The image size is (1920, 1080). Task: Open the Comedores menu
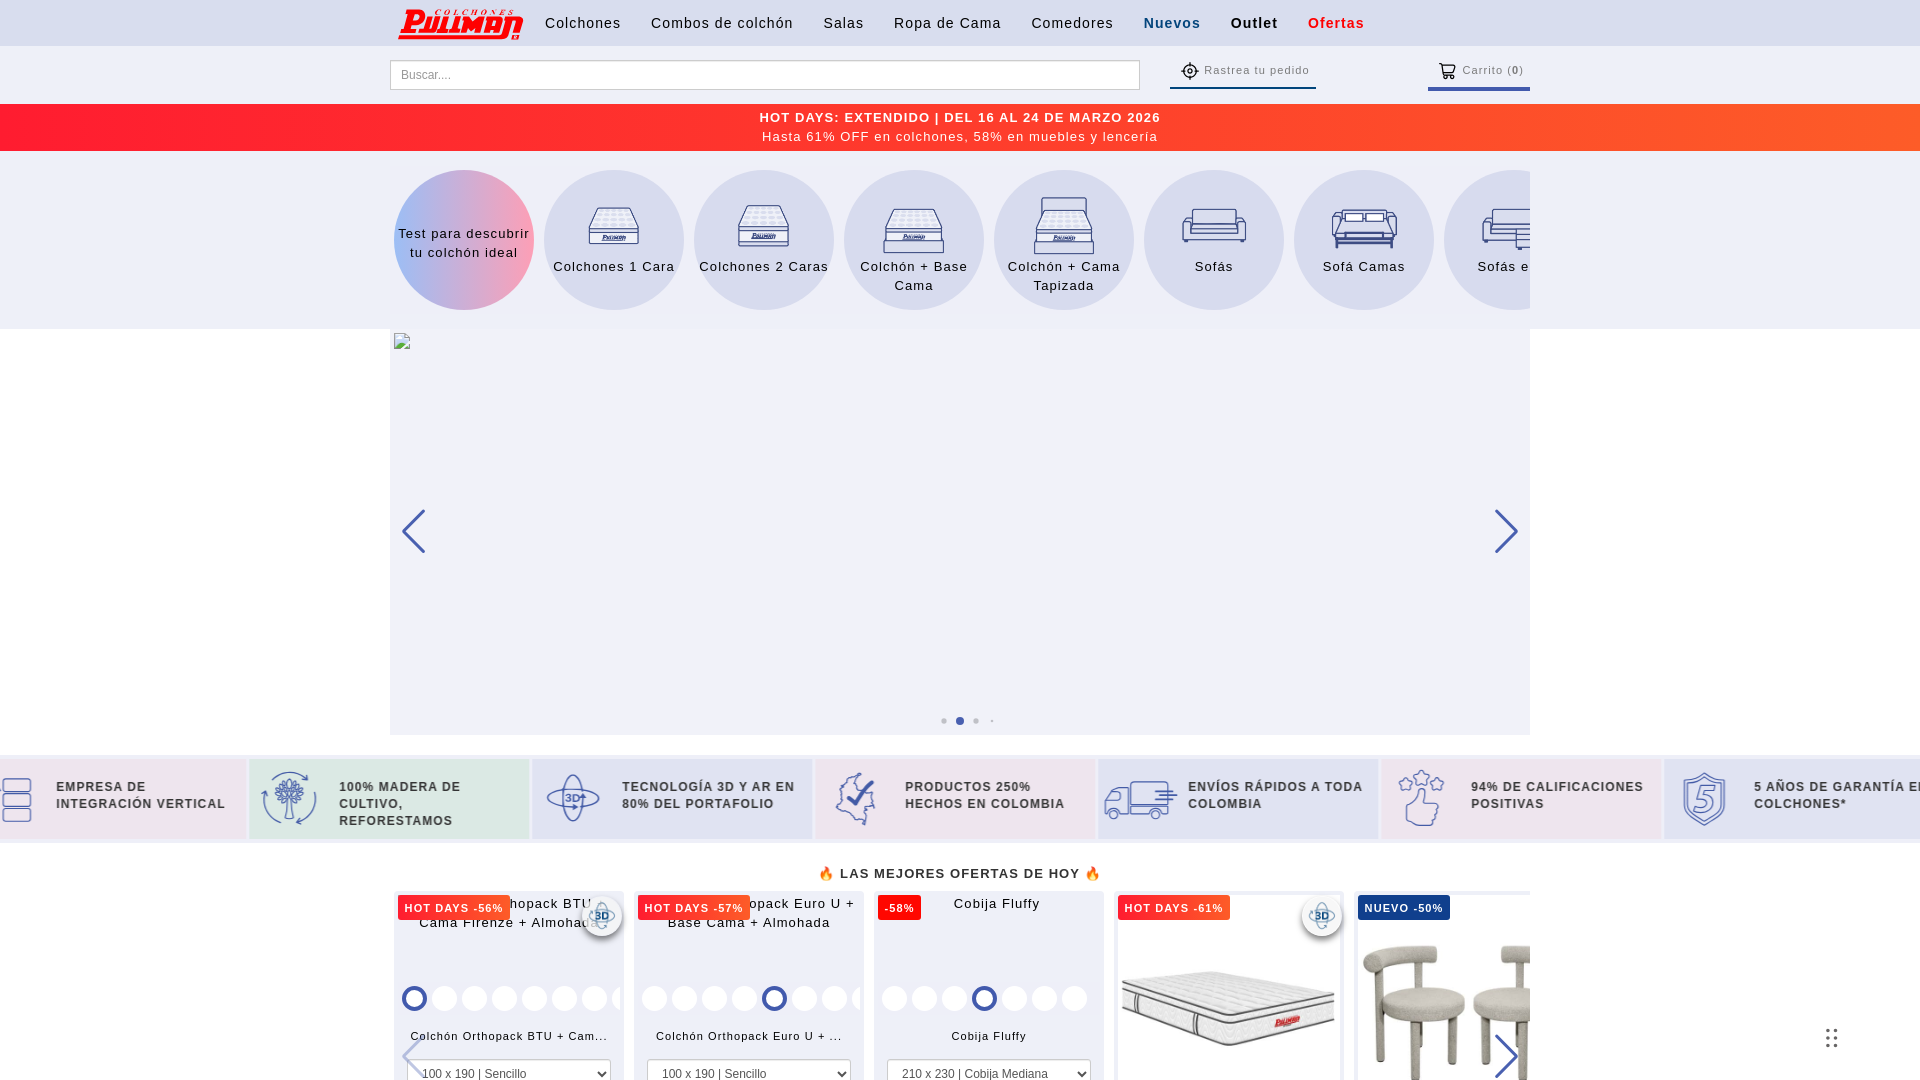point(1072,23)
